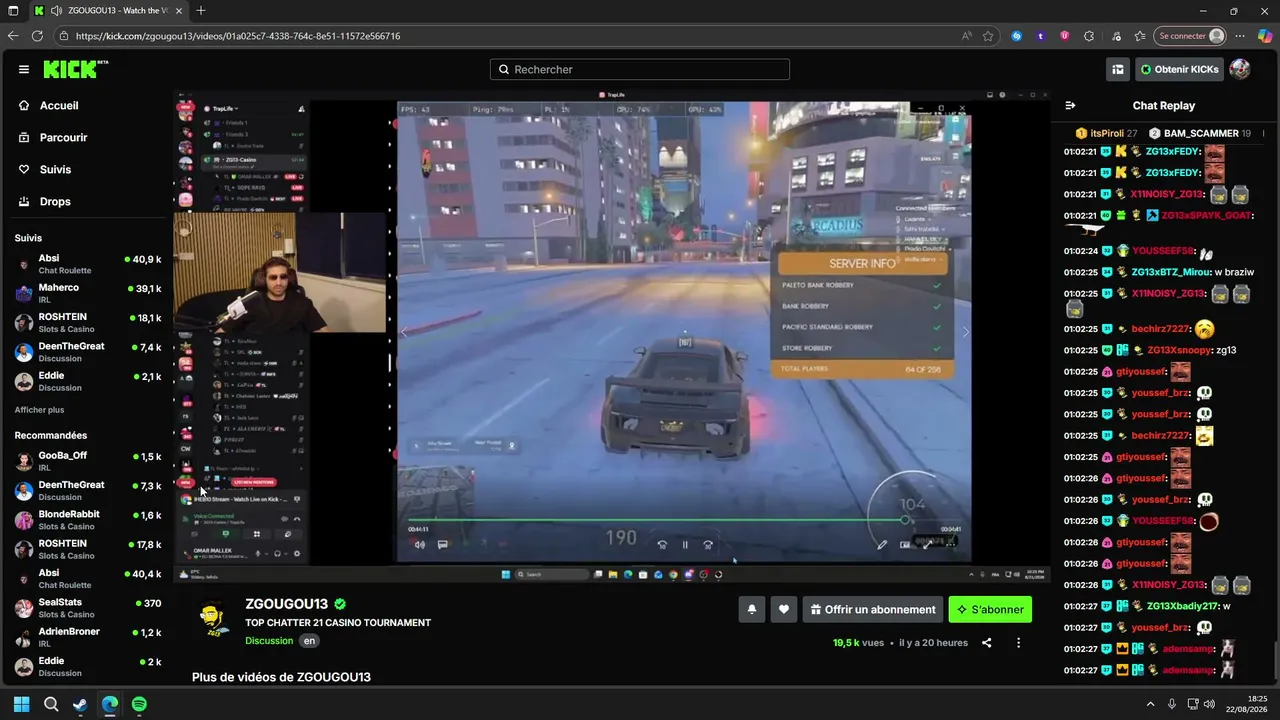The height and width of the screenshot is (720, 1280).
Task: Open the Parcourir sidebar item
Action: point(64,137)
